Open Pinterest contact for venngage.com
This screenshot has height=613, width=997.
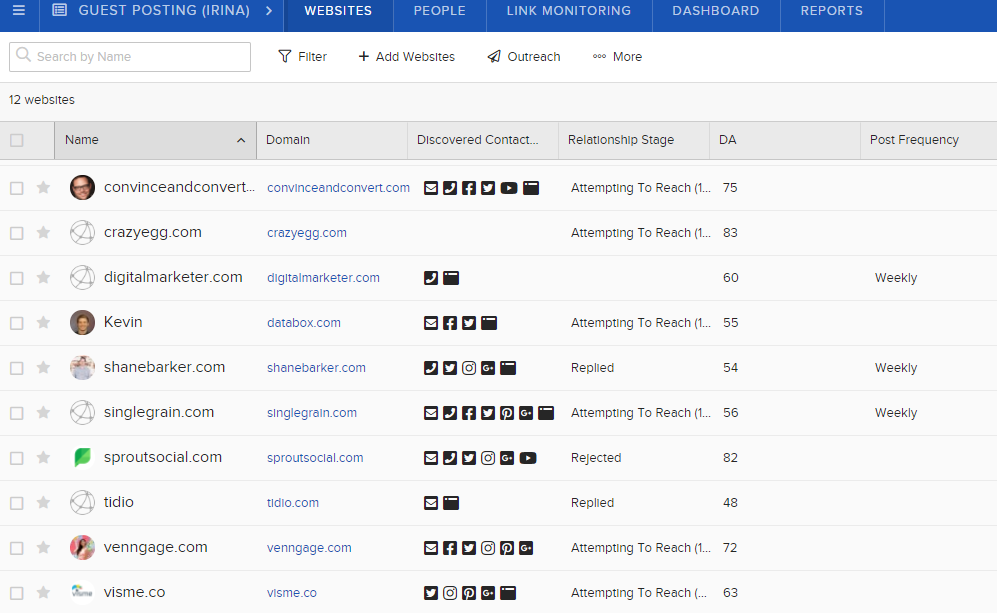(507, 548)
